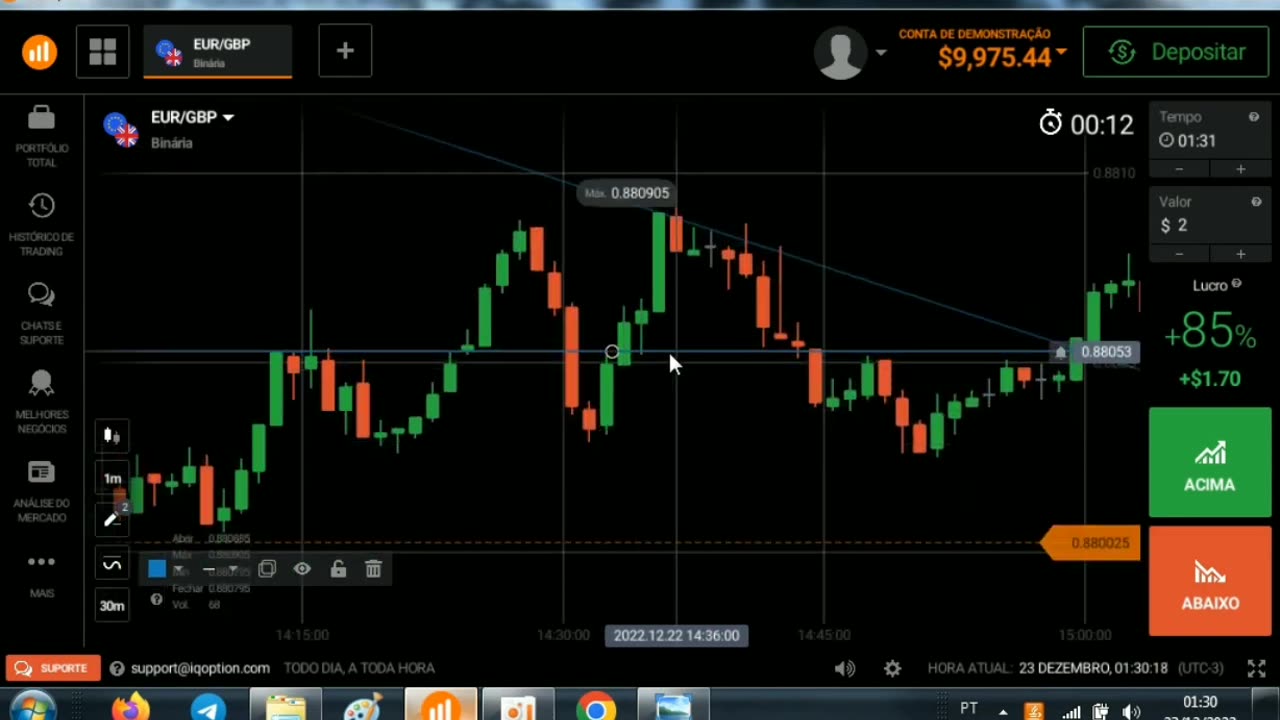Delete the selected drawing with trash icon
This screenshot has width=1280, height=720.
pos(373,569)
